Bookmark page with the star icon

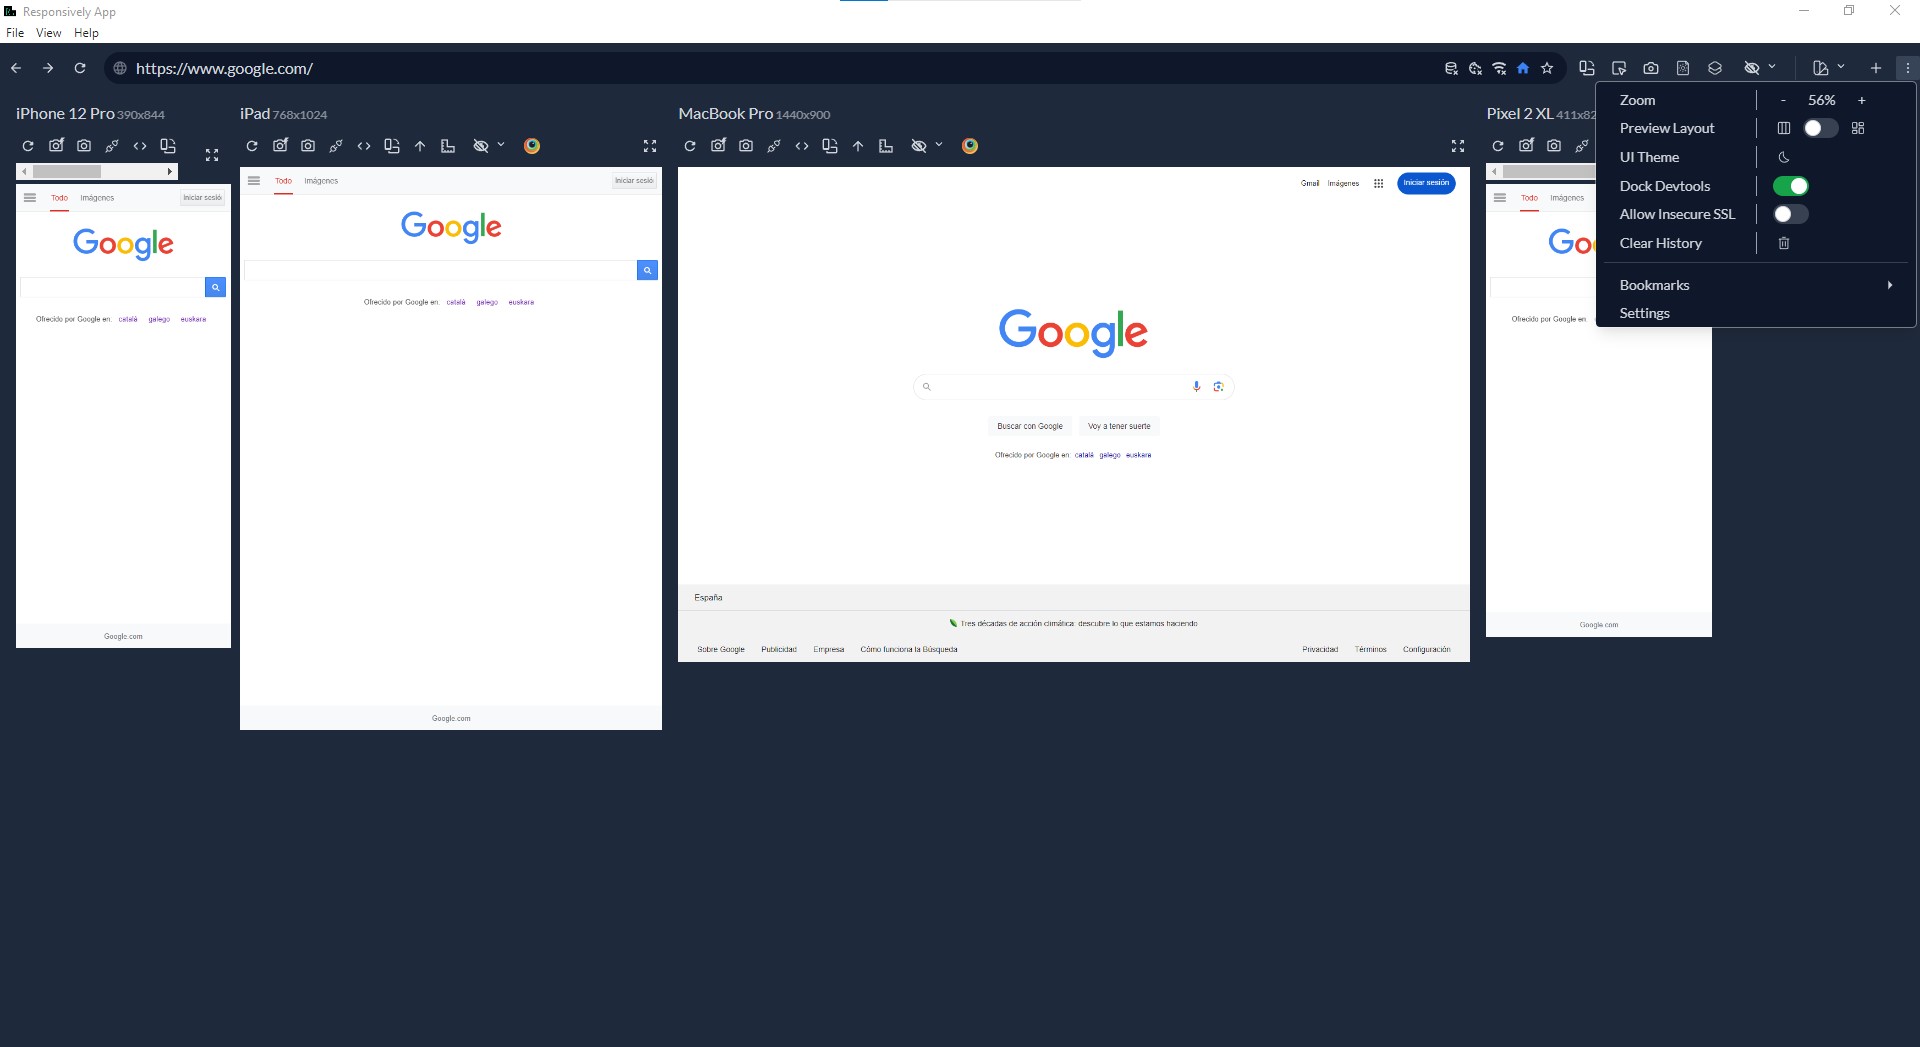1547,68
